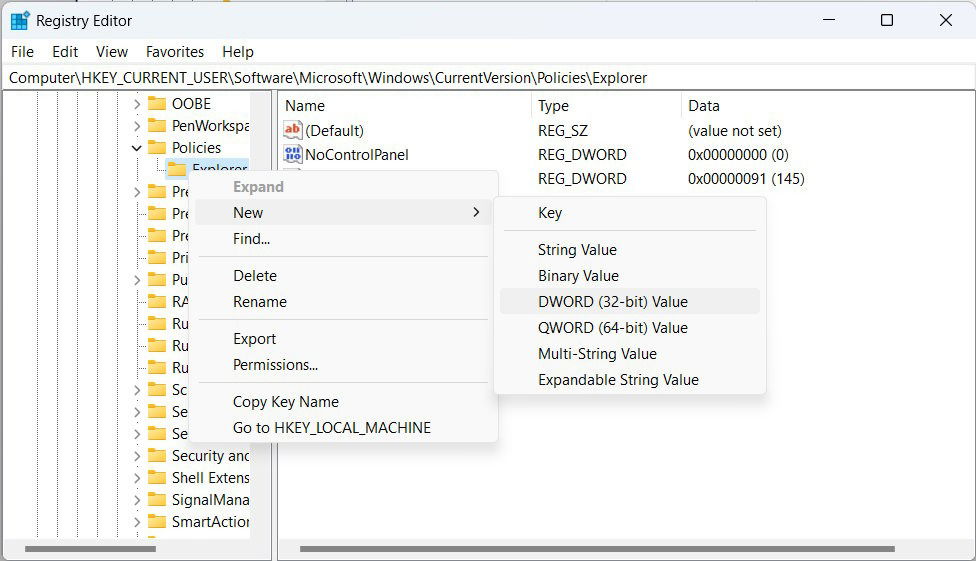Click the registry path address bar
976x561 pixels.
pyautogui.click(x=488, y=78)
